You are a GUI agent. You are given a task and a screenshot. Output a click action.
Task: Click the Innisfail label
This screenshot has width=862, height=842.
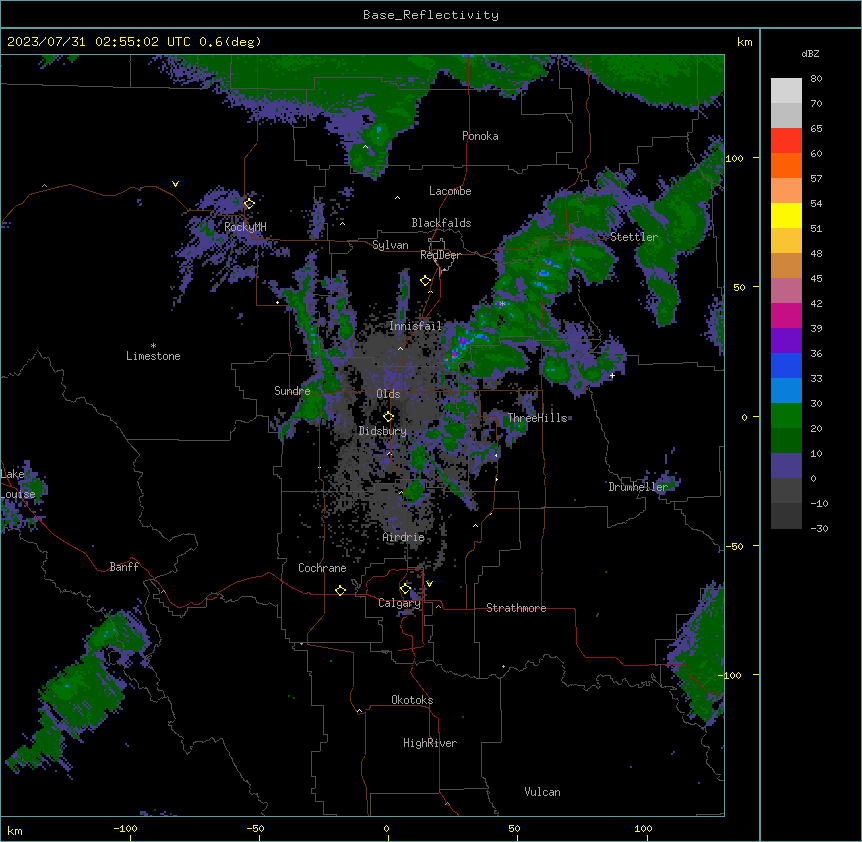(x=415, y=326)
